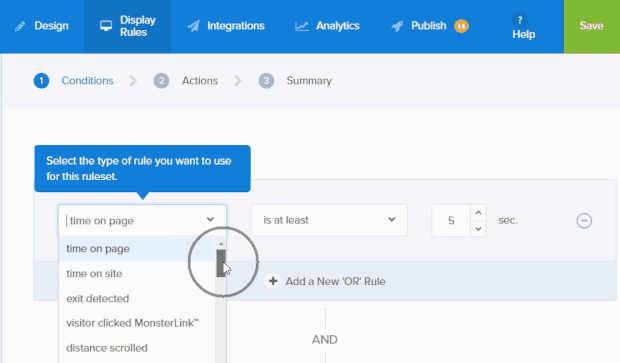The image size is (620, 363).
Task: Go to the Actions step
Action: (186, 81)
